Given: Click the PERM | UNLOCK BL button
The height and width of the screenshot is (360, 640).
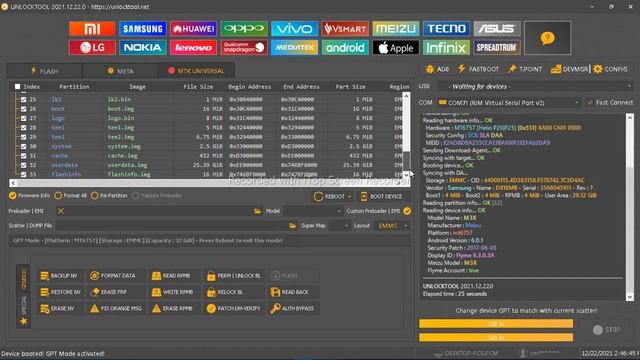Looking at the screenshot, I should (x=234, y=276).
